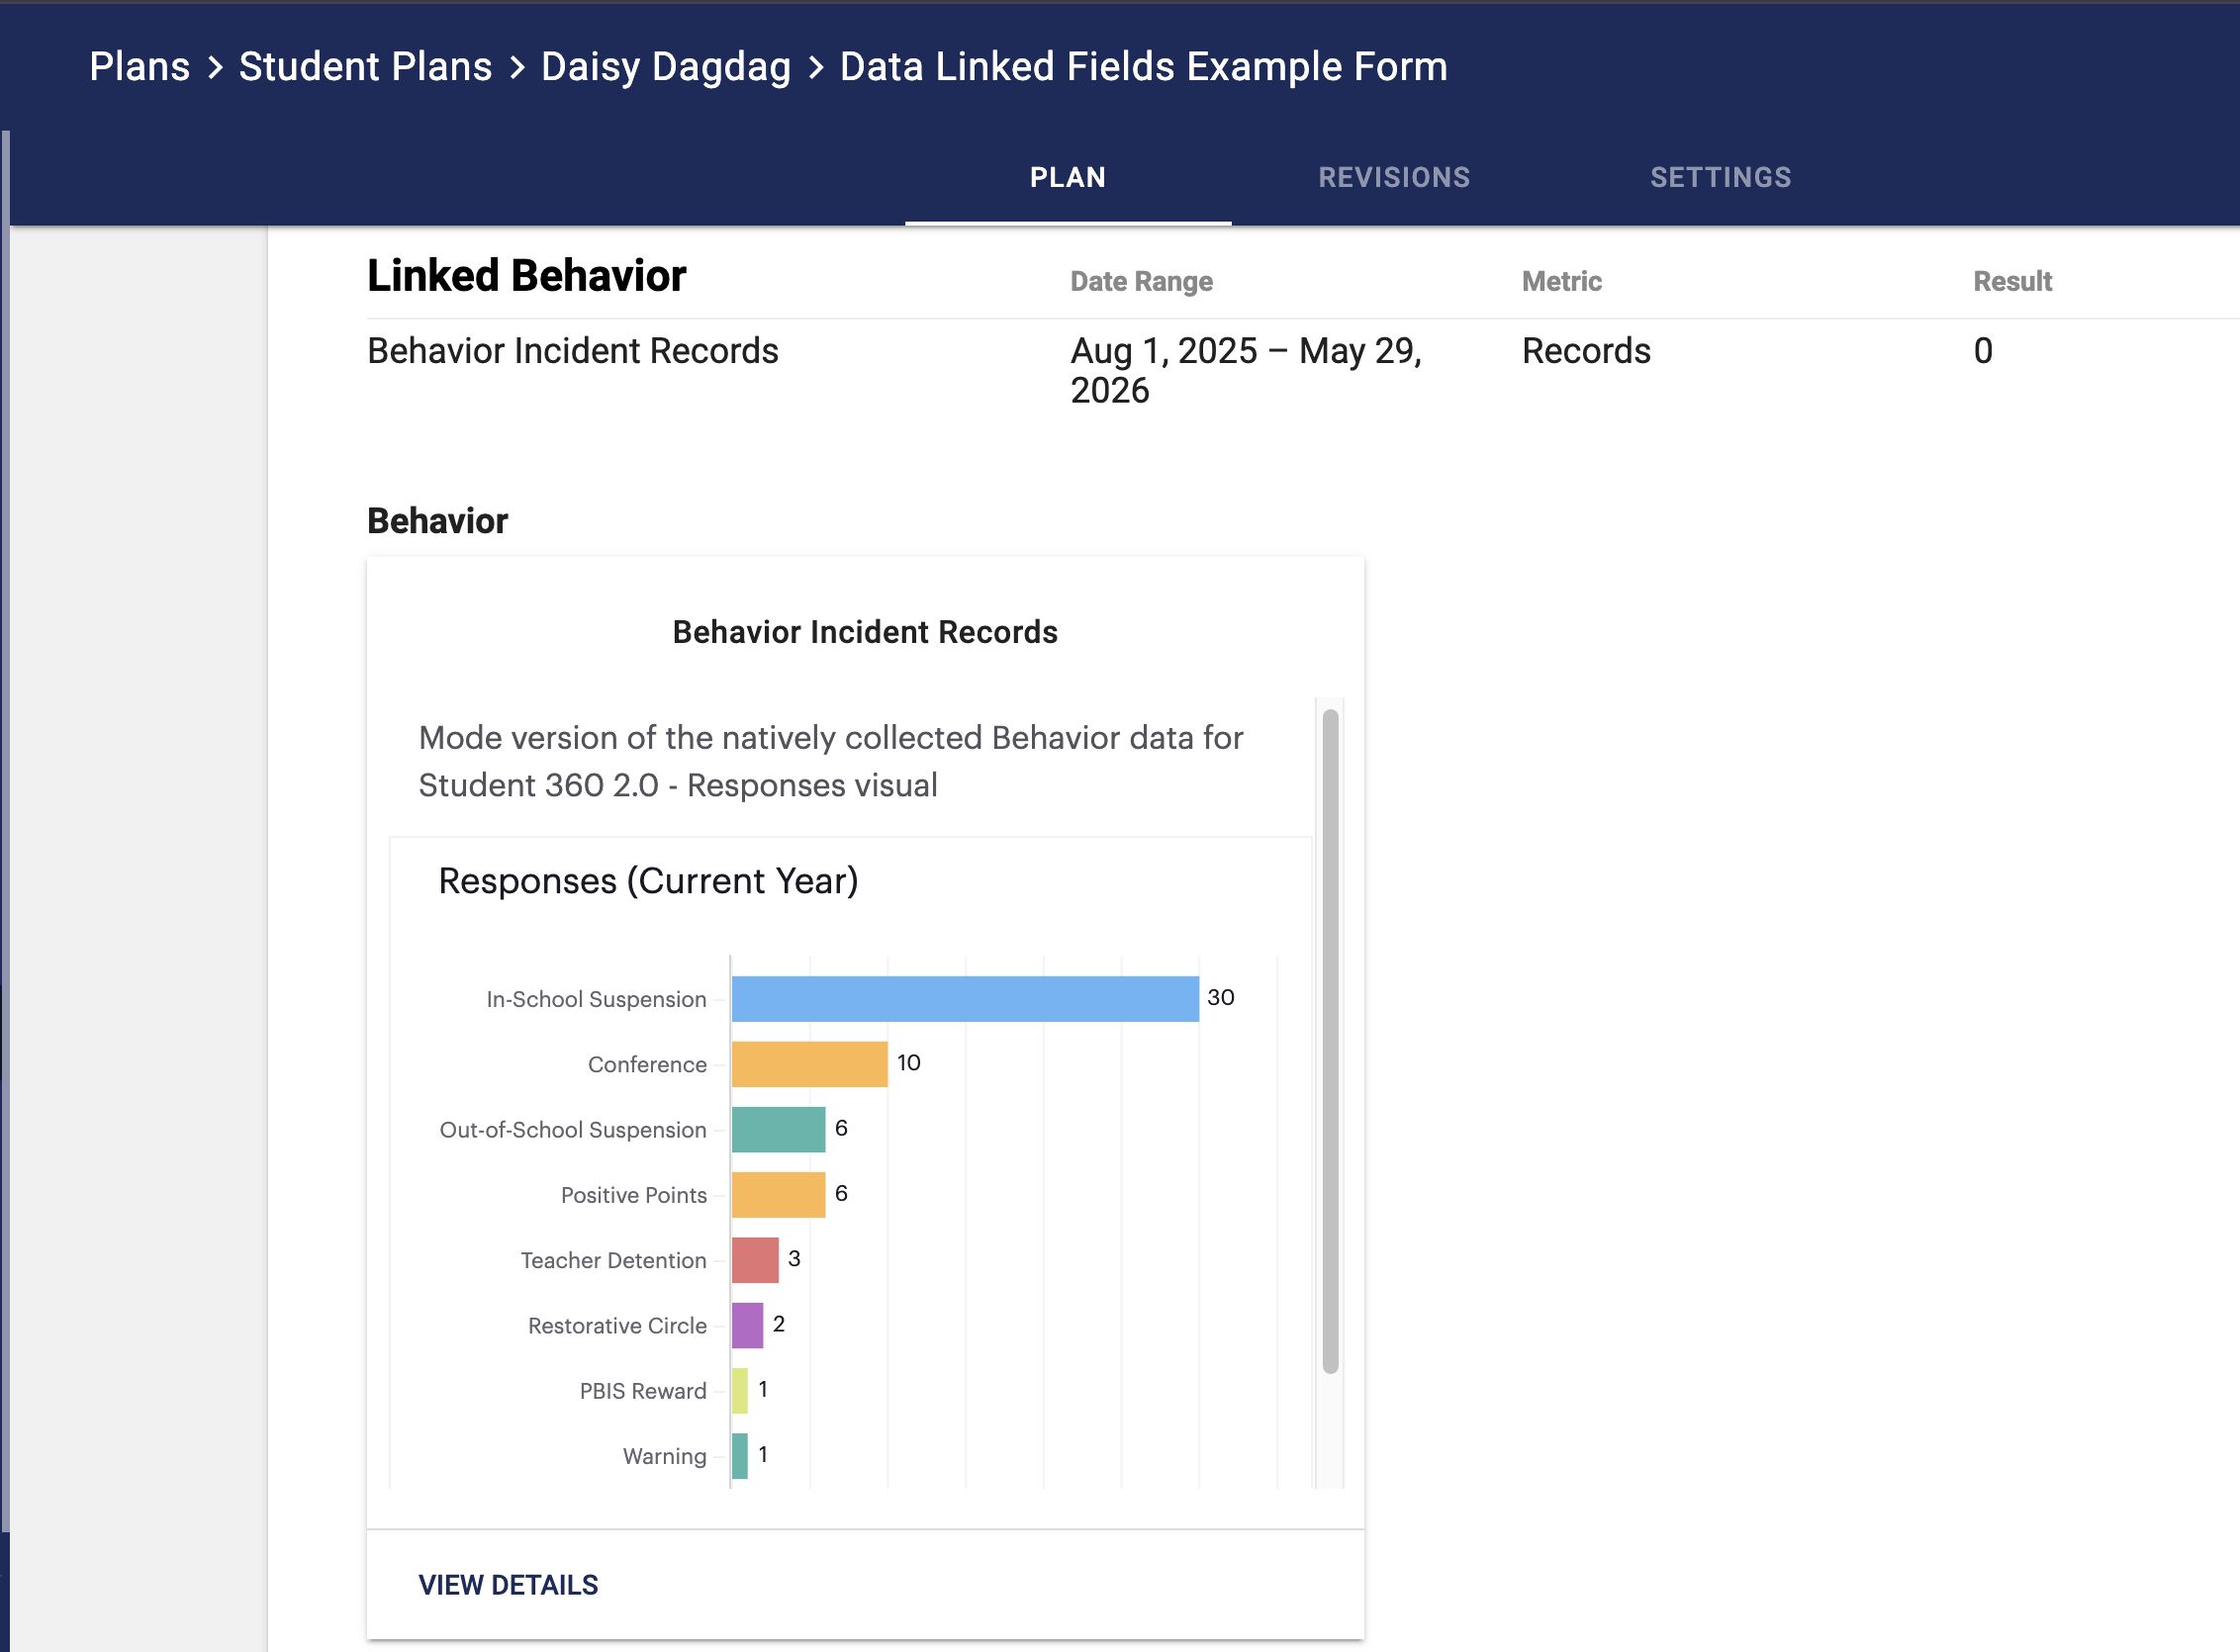Click the VIEW DETAILS button
This screenshot has width=2240, height=1652.
pos(508,1585)
